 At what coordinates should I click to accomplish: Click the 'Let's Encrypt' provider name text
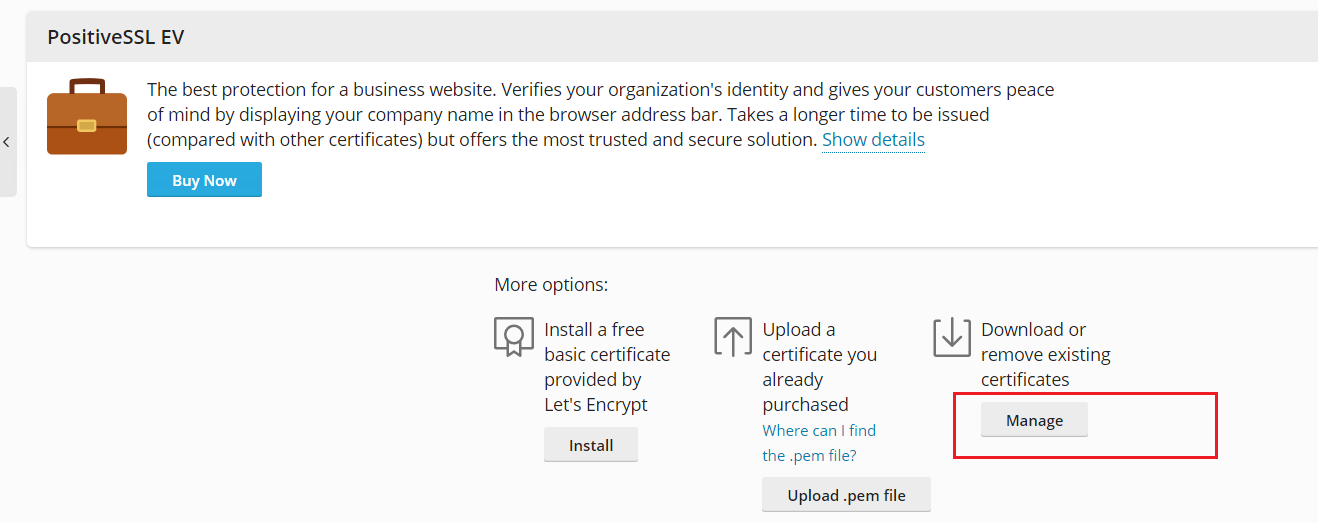[x=596, y=405]
